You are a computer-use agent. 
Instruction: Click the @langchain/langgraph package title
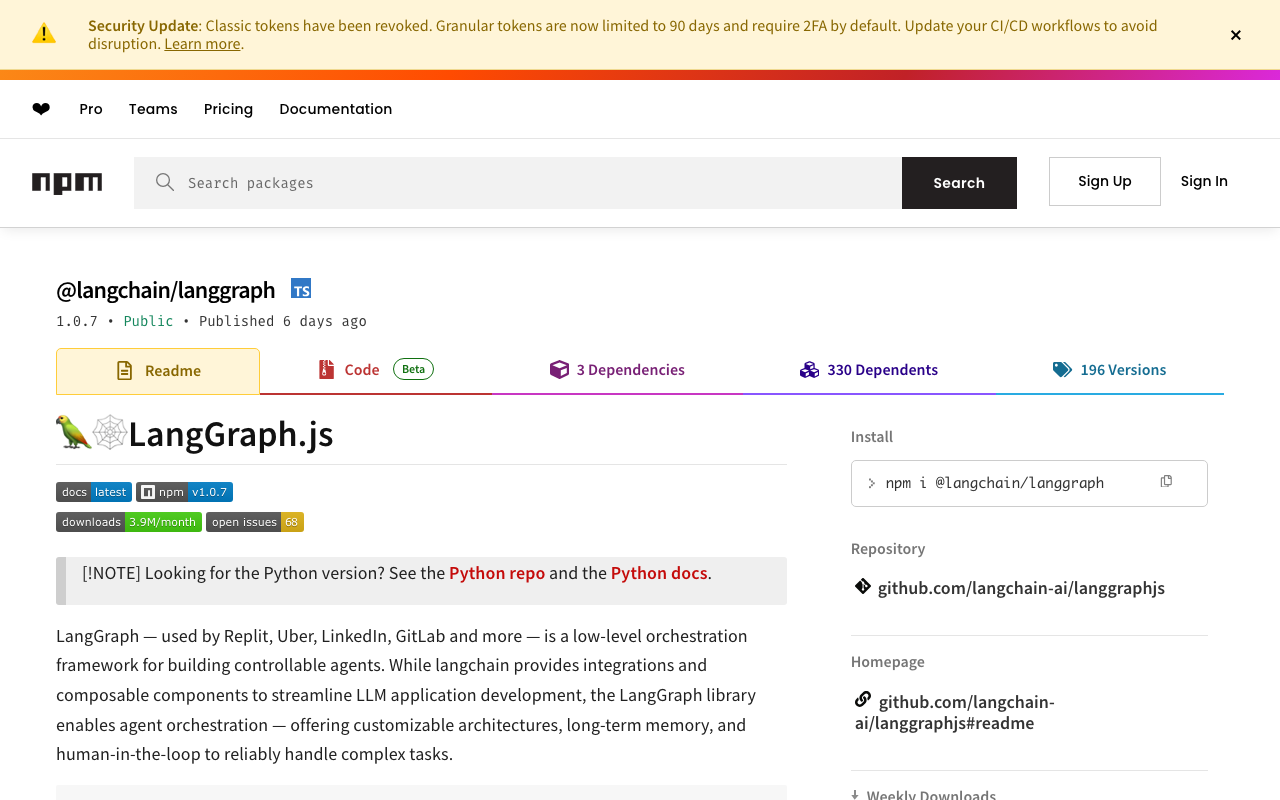pos(166,290)
